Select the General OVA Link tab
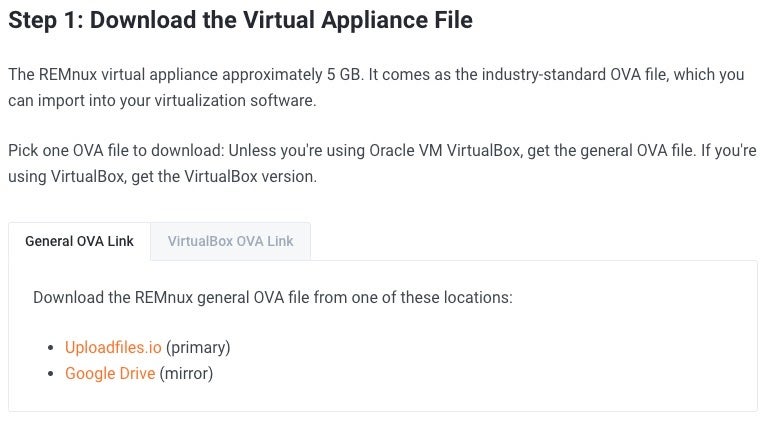This screenshot has height=432, width=771. point(79,241)
